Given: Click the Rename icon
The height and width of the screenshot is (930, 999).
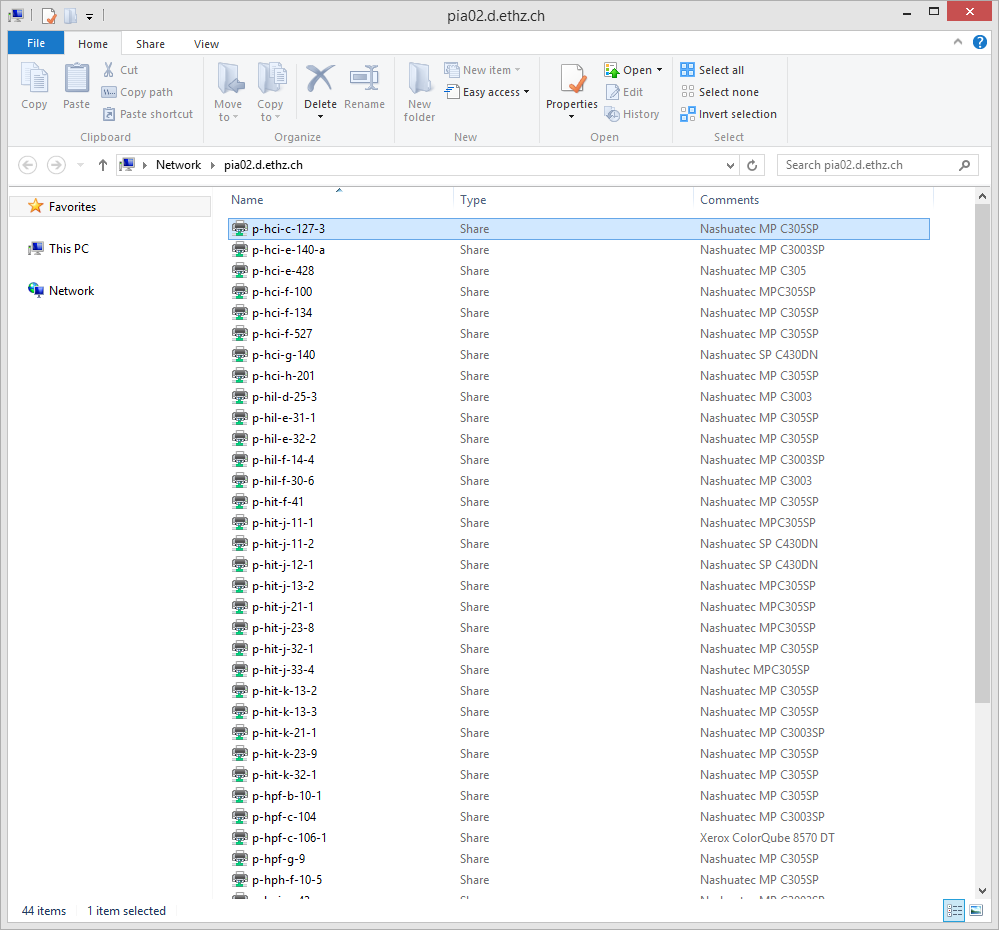Looking at the screenshot, I should [364, 78].
